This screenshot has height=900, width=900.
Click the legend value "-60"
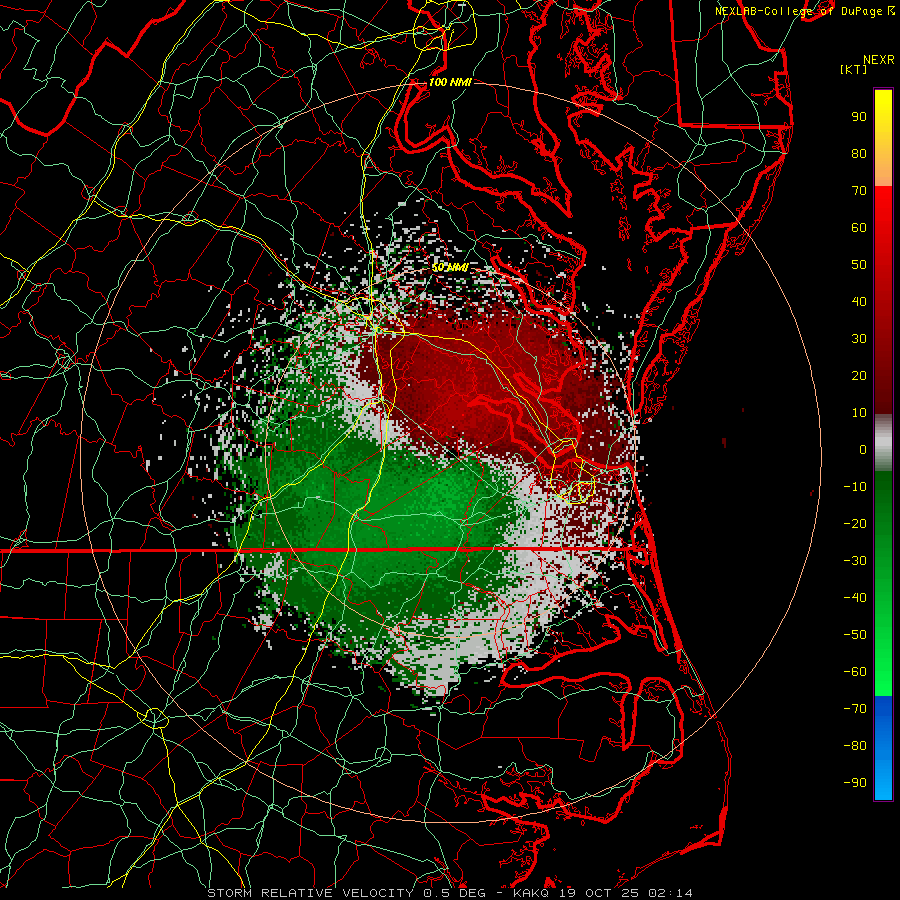click(855, 672)
